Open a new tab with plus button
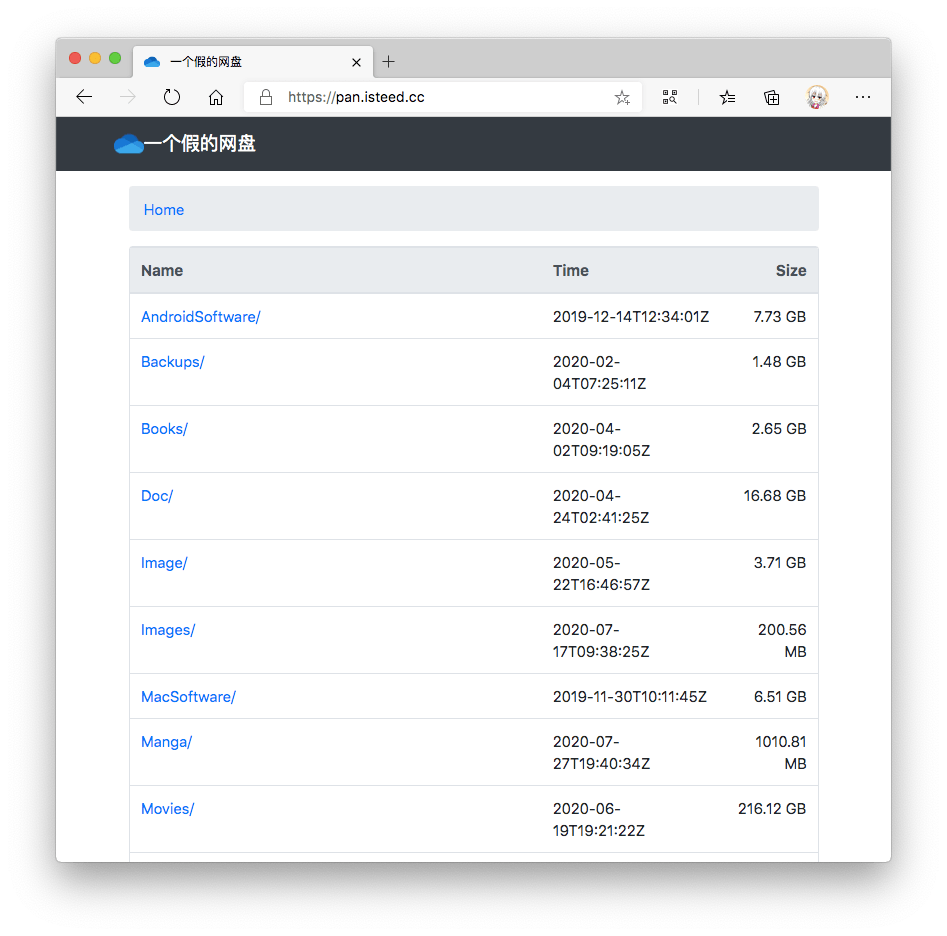Image resolution: width=947 pixels, height=936 pixels. tap(389, 62)
